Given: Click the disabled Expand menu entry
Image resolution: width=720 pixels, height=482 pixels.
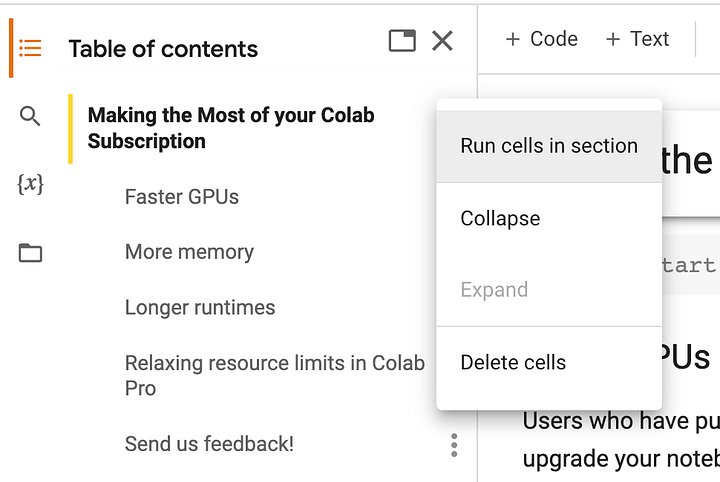Looking at the screenshot, I should [x=494, y=290].
